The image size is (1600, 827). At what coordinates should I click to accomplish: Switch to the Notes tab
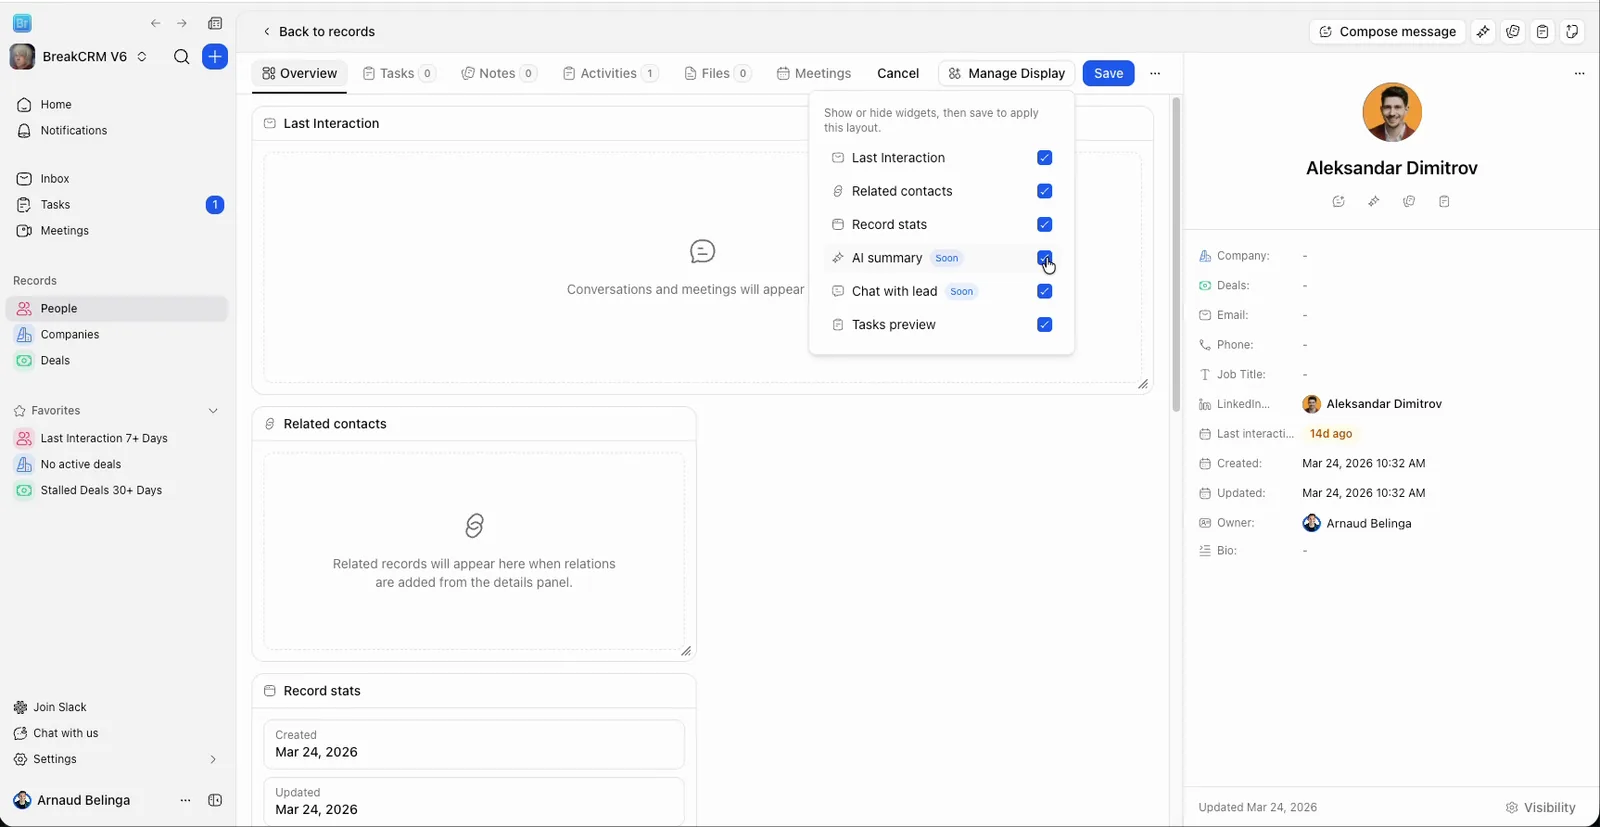point(498,73)
